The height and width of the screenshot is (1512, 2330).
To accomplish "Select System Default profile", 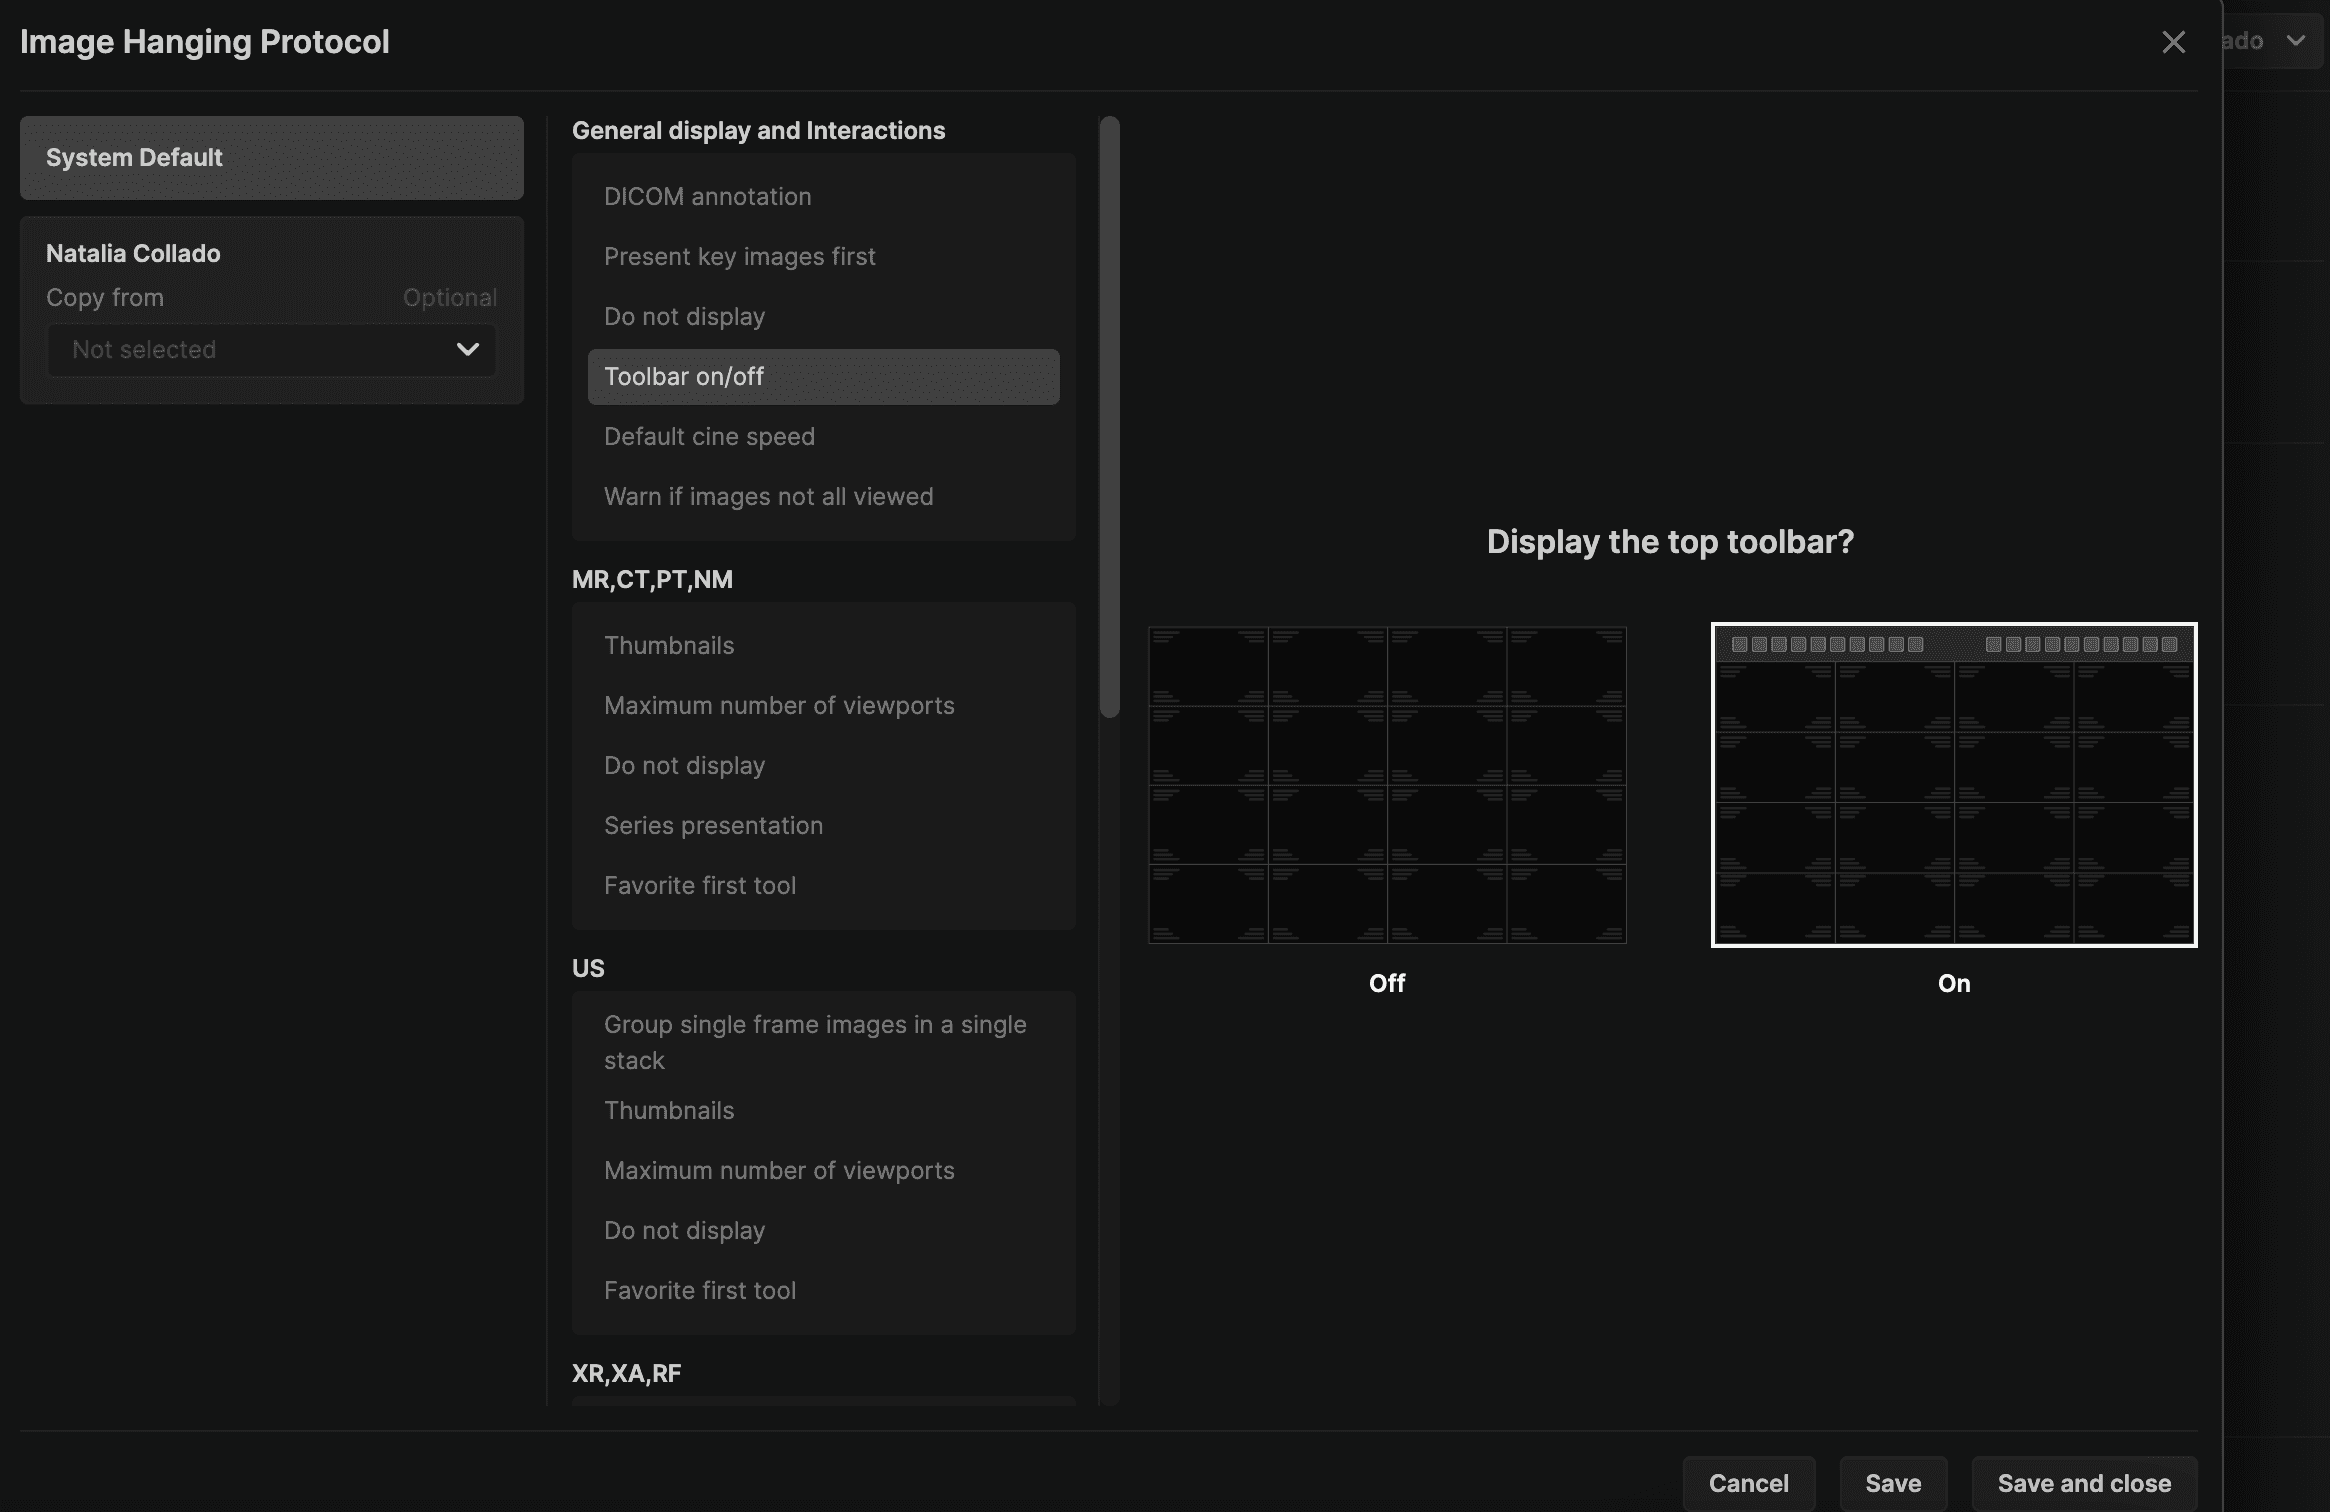I will point(271,158).
